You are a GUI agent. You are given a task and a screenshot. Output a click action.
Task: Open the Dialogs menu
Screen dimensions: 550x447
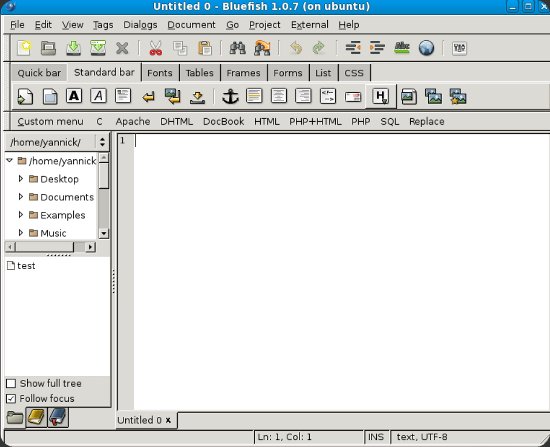(x=140, y=25)
